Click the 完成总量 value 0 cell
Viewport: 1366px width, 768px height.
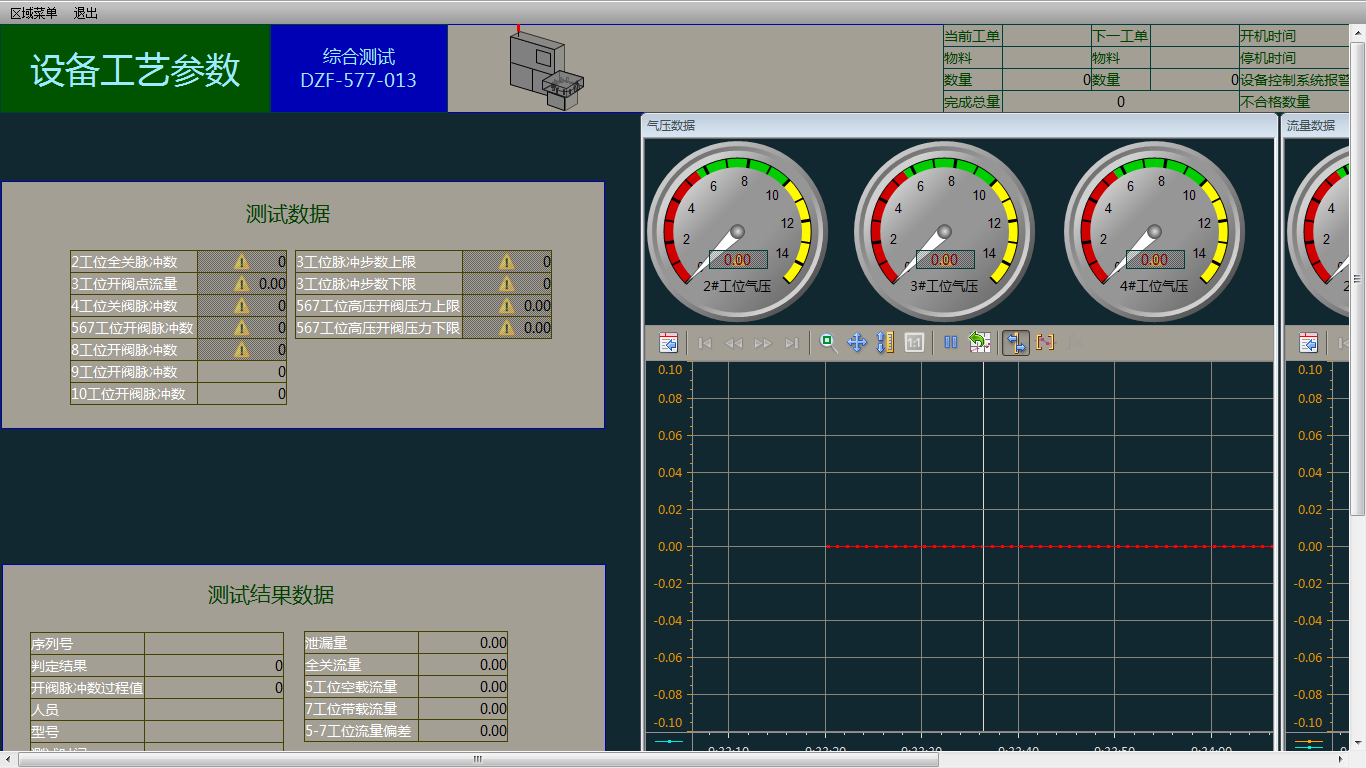tap(1120, 102)
